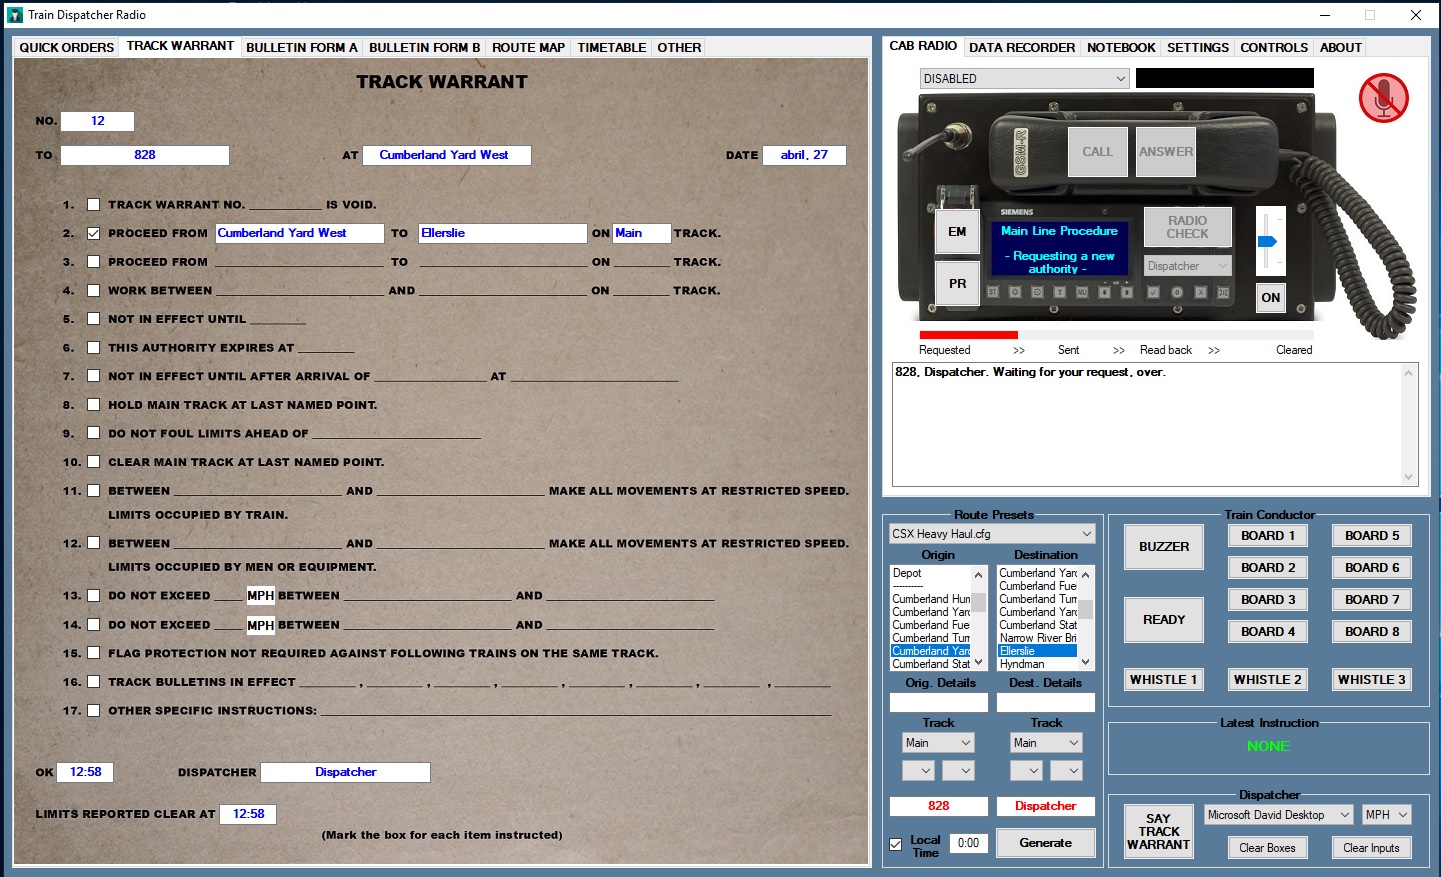This screenshot has width=1441, height=877.
Task: Check item 10 Clear Main Track box
Action: click(93, 462)
